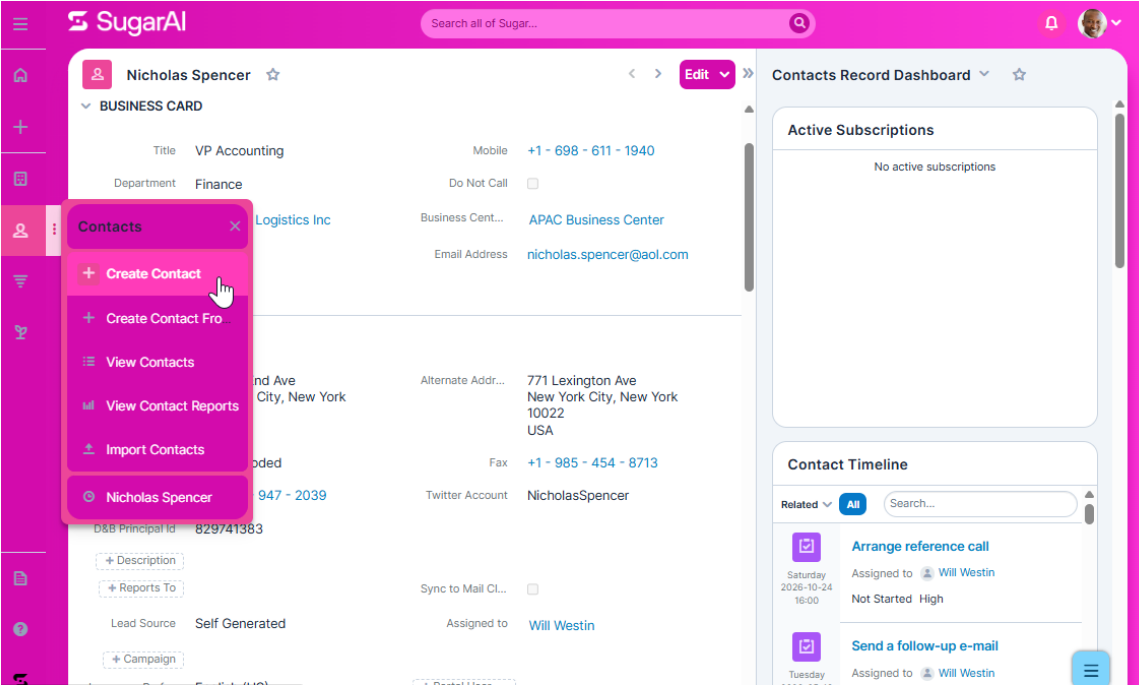Open the user avatar profile menu
1141x691 pixels.
point(1100,23)
